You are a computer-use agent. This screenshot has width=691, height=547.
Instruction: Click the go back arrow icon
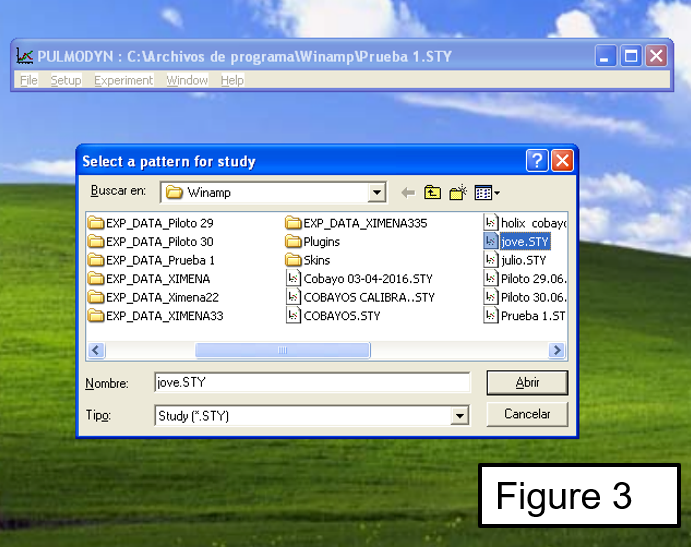(408, 193)
